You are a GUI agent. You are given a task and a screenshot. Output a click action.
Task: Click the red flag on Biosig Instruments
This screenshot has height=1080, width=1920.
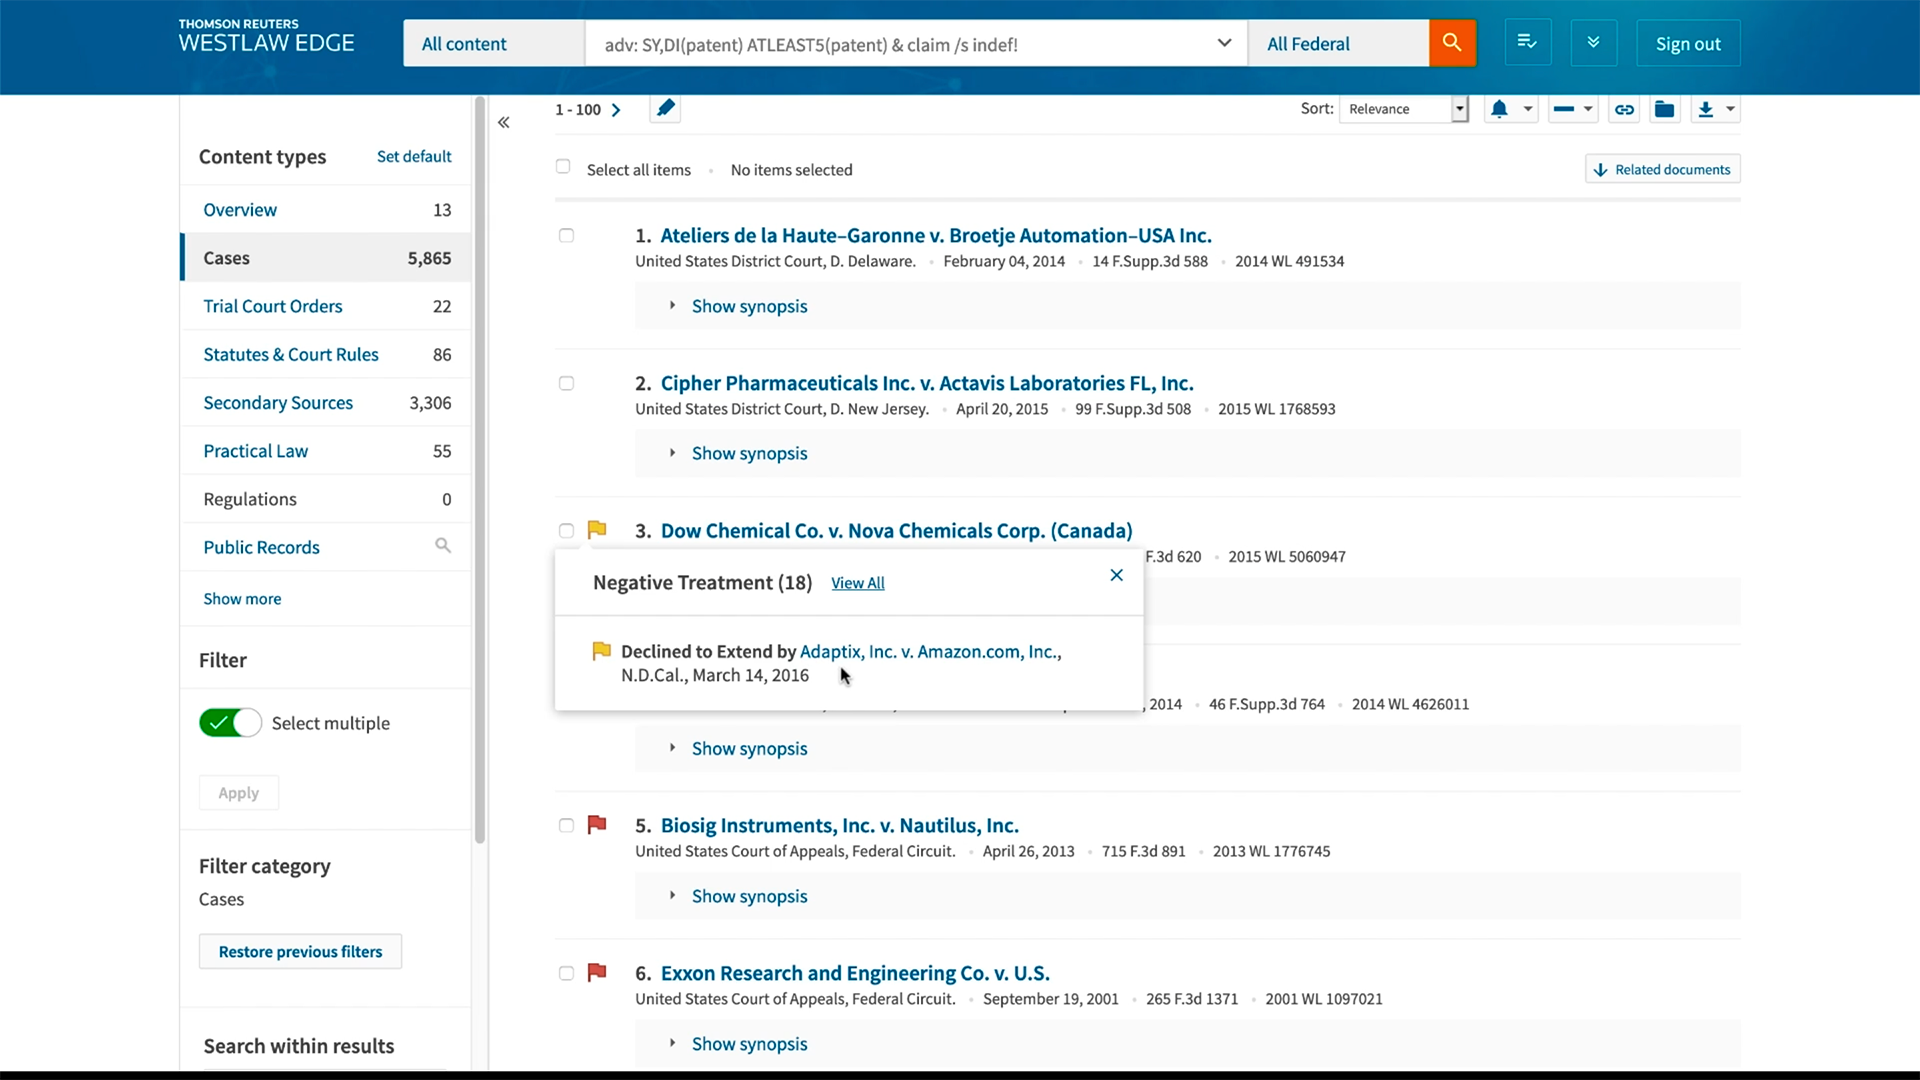597,825
